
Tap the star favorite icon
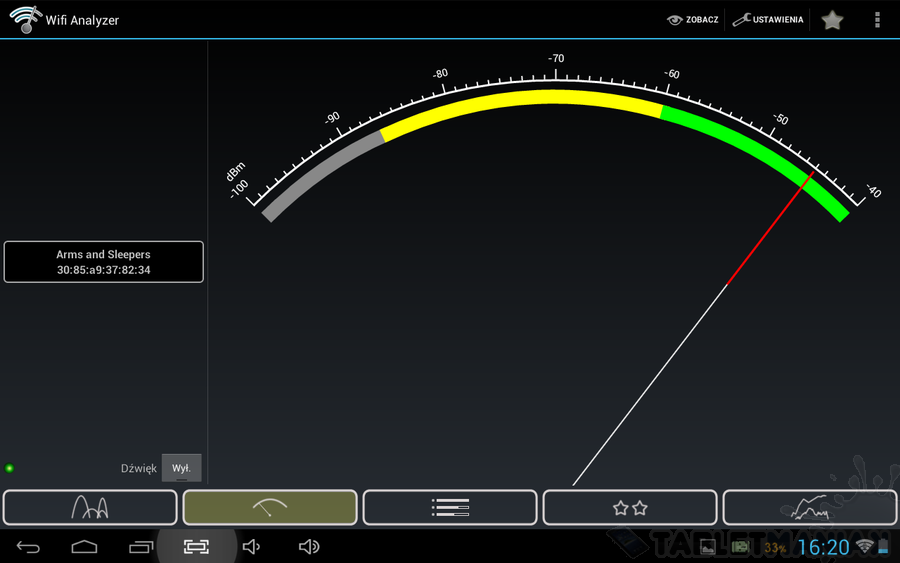point(832,20)
